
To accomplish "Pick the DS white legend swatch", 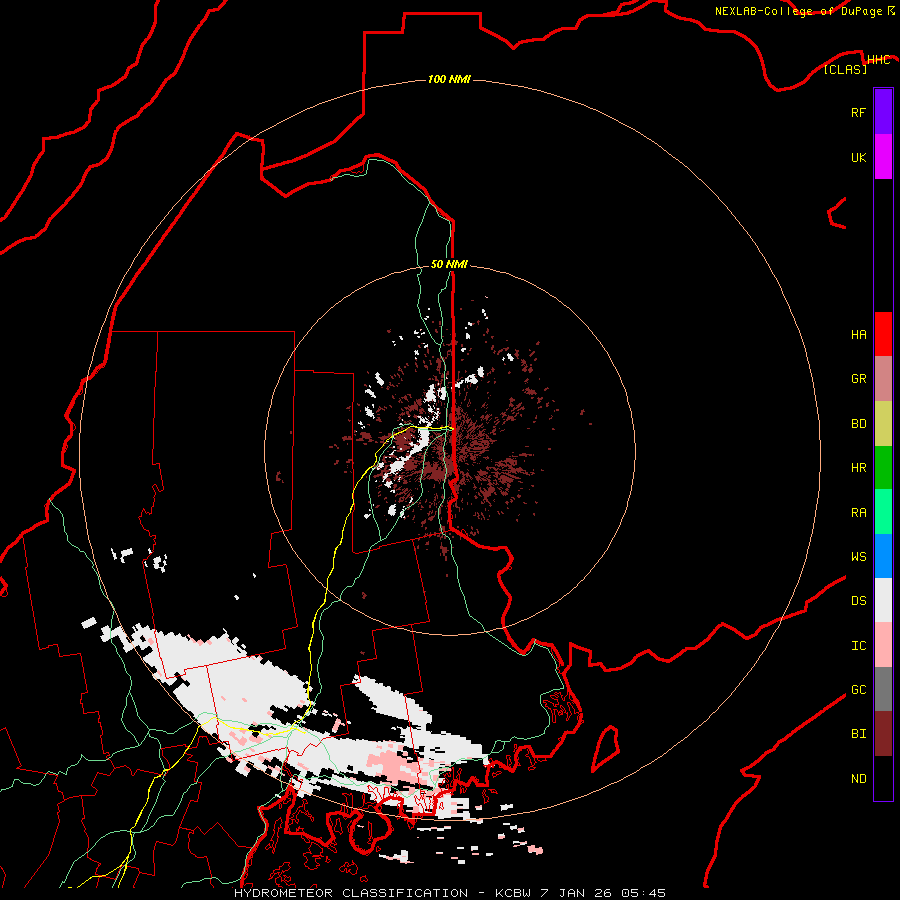I will point(883,600).
